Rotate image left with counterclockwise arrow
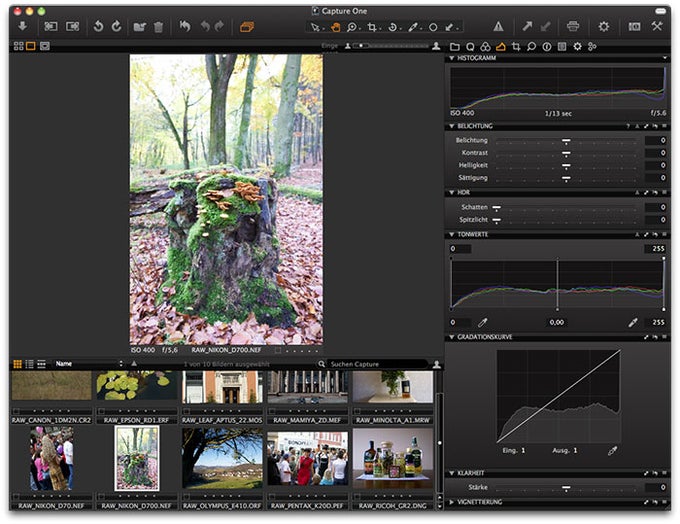 pyautogui.click(x=98, y=26)
